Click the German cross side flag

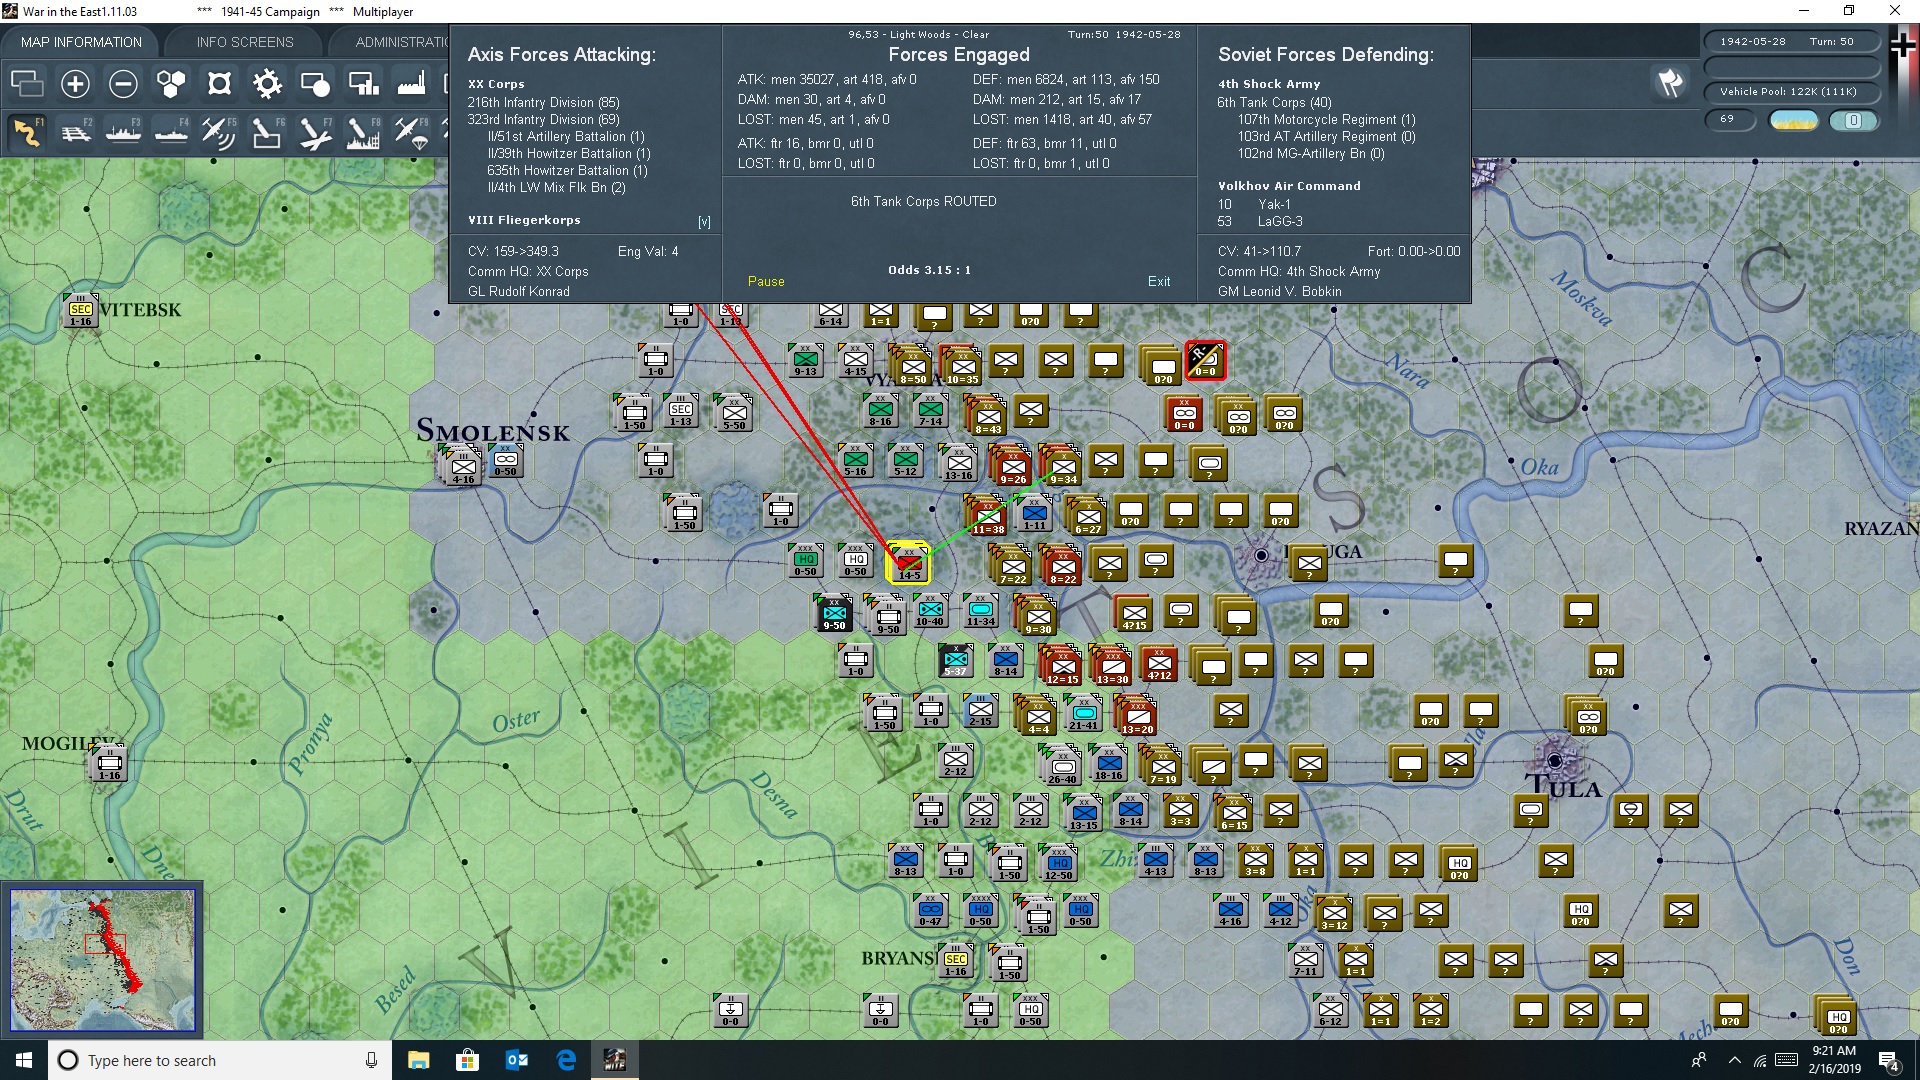click(x=1903, y=47)
